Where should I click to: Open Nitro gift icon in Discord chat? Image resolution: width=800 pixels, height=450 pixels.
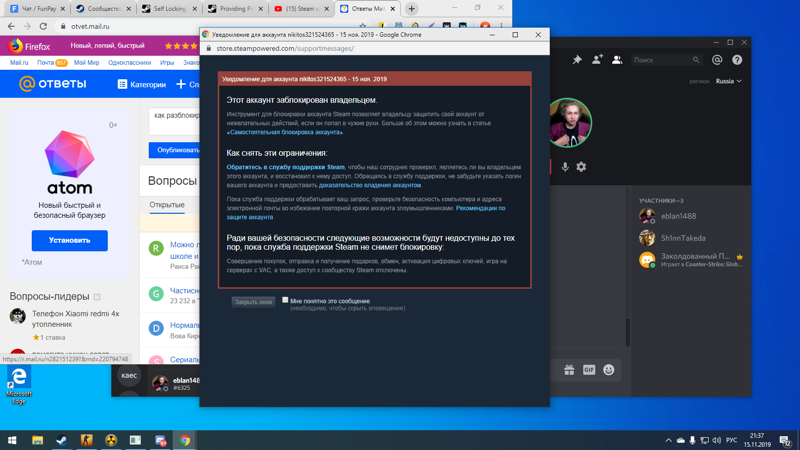click(569, 370)
